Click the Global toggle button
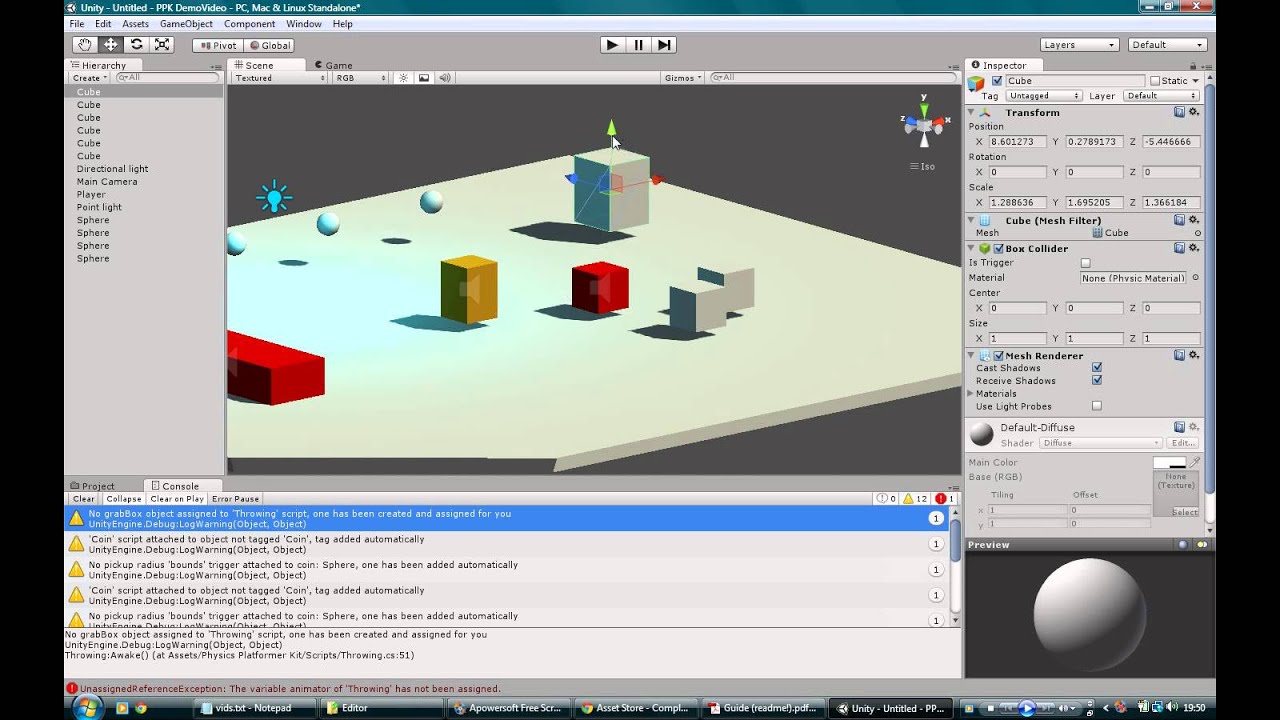1280x720 pixels. (x=269, y=45)
